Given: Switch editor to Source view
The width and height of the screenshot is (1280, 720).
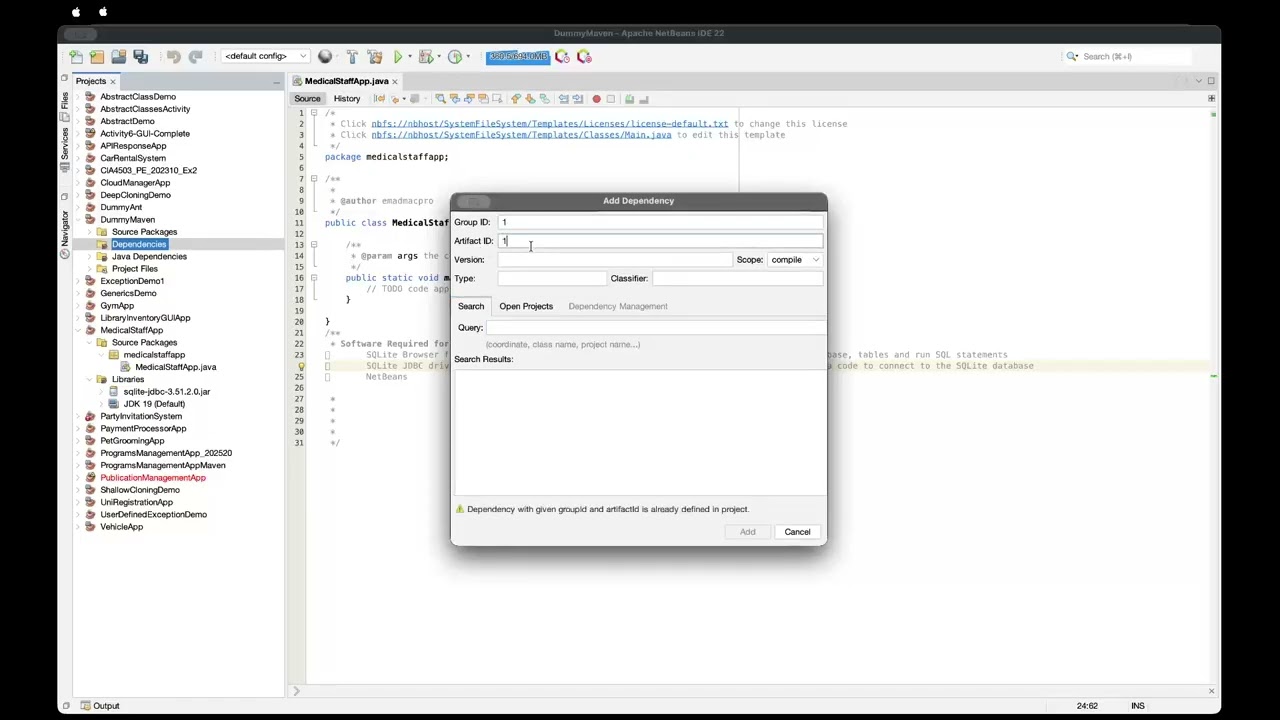Looking at the screenshot, I should pos(307,99).
